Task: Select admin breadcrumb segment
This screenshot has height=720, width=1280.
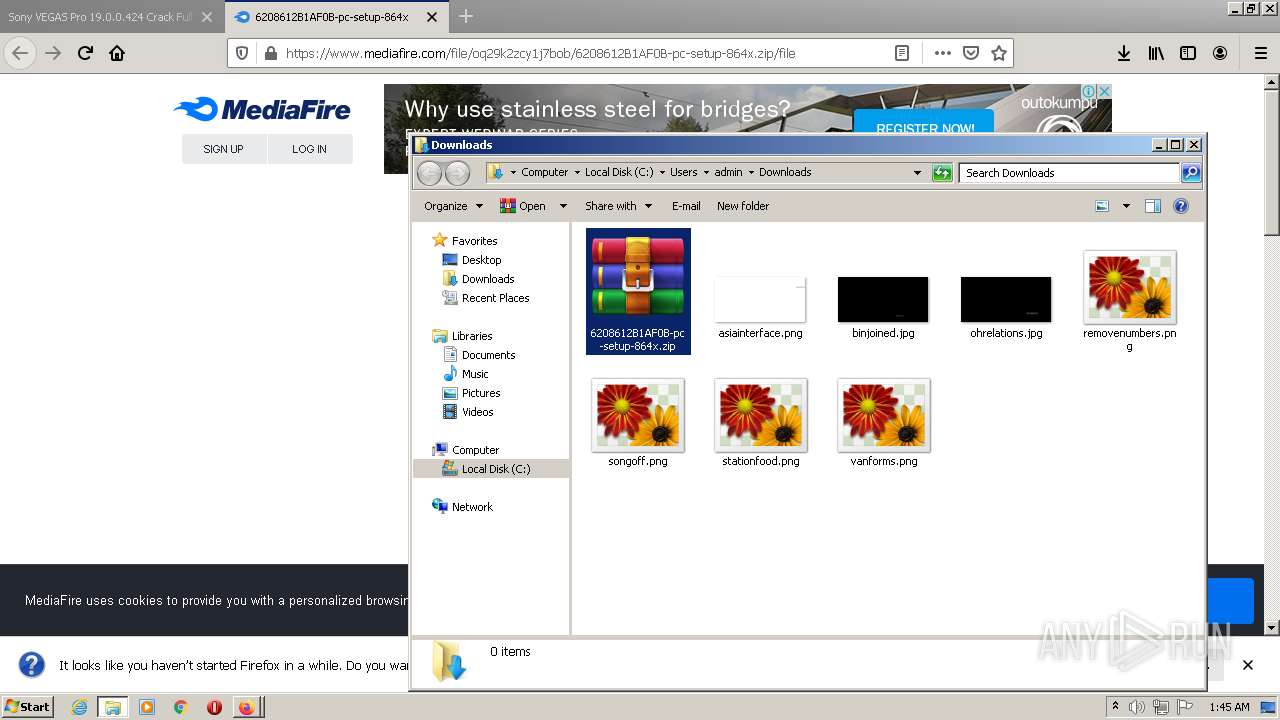Action: (728, 172)
